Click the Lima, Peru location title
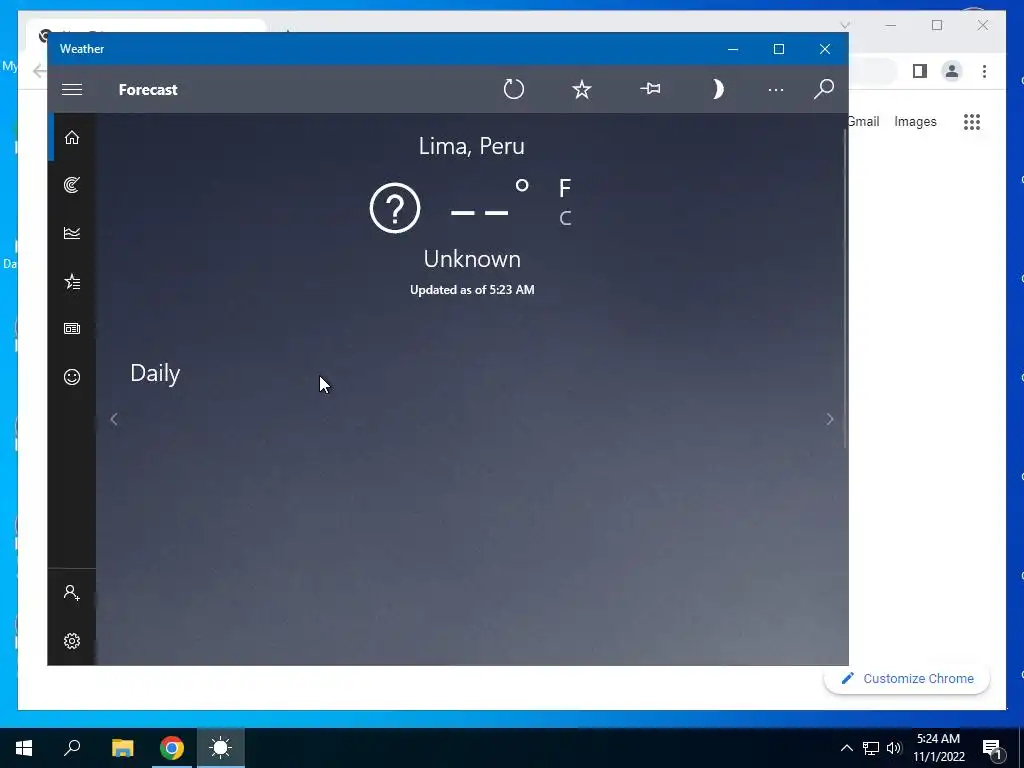Viewport: 1024px width, 768px height. click(472, 146)
